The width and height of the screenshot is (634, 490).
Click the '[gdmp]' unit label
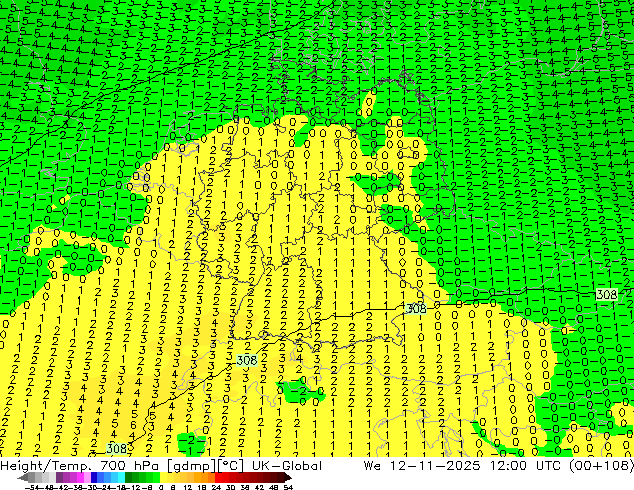[x=192, y=466]
